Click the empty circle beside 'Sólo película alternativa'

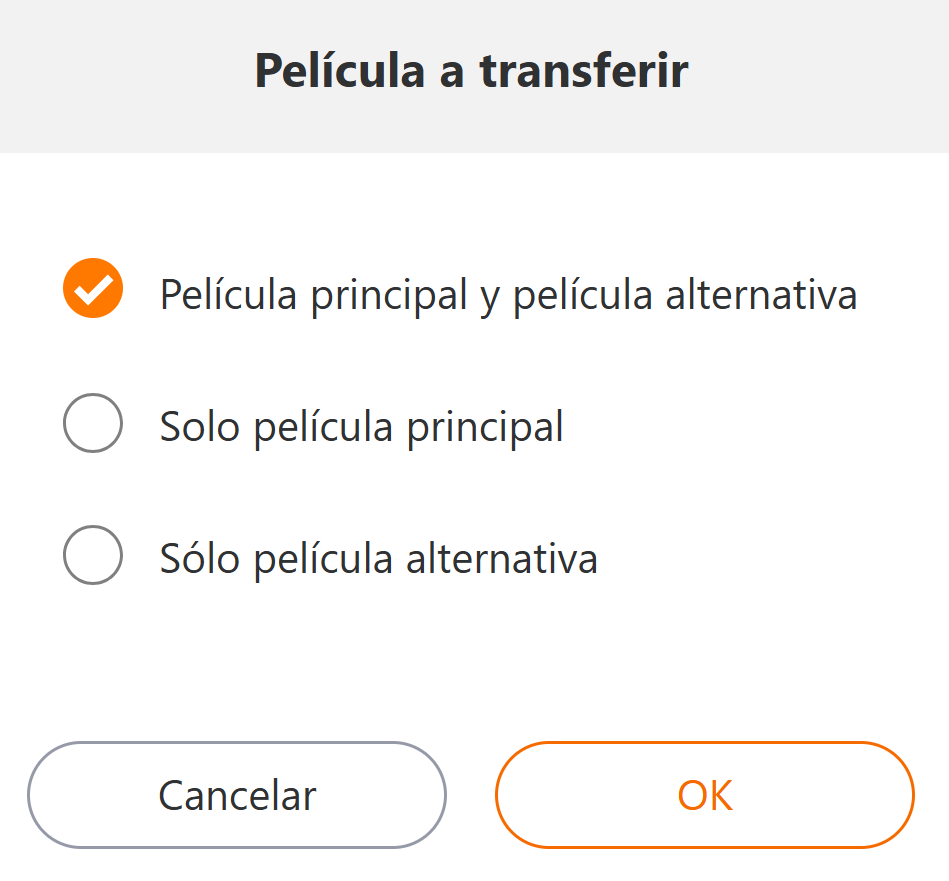93,555
